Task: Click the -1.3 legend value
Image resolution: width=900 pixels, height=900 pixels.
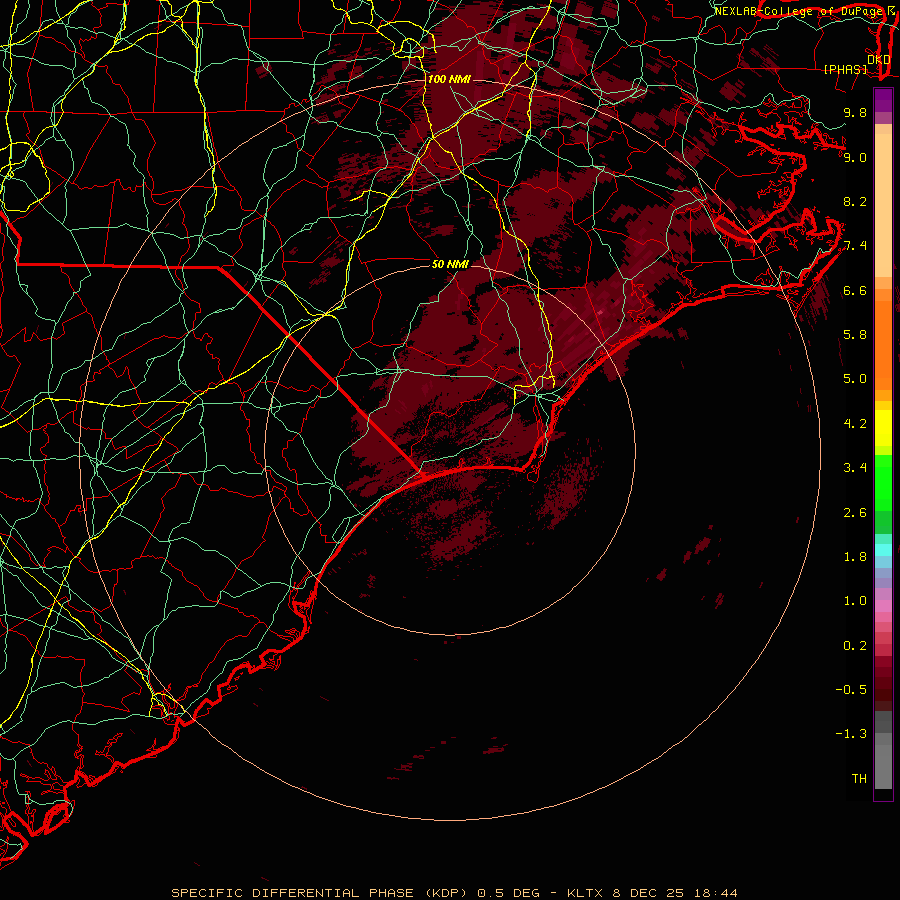Action: [x=851, y=734]
